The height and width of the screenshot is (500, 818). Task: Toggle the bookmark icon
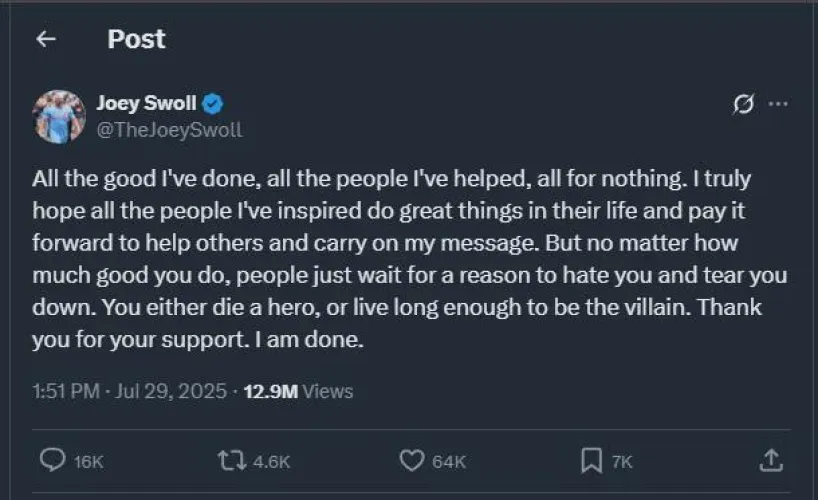coord(590,459)
